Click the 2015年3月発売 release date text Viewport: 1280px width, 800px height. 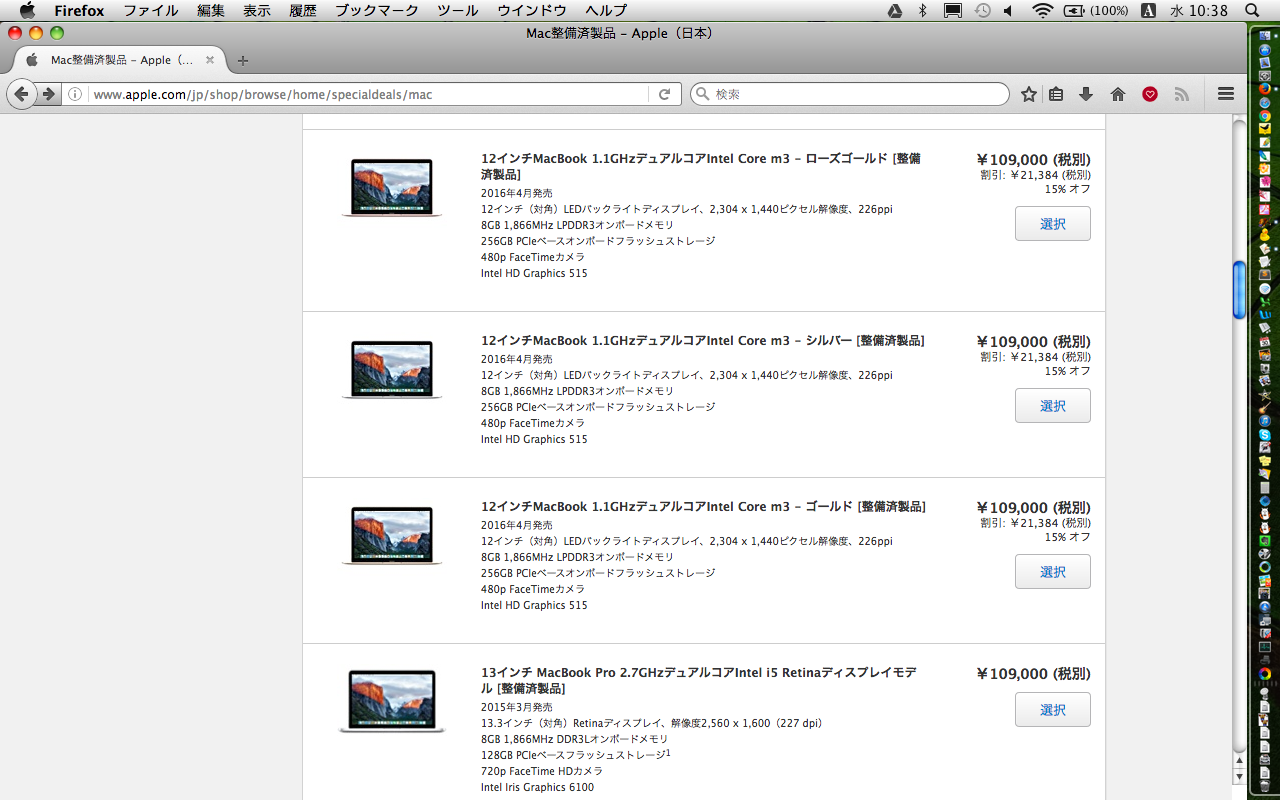(x=516, y=707)
